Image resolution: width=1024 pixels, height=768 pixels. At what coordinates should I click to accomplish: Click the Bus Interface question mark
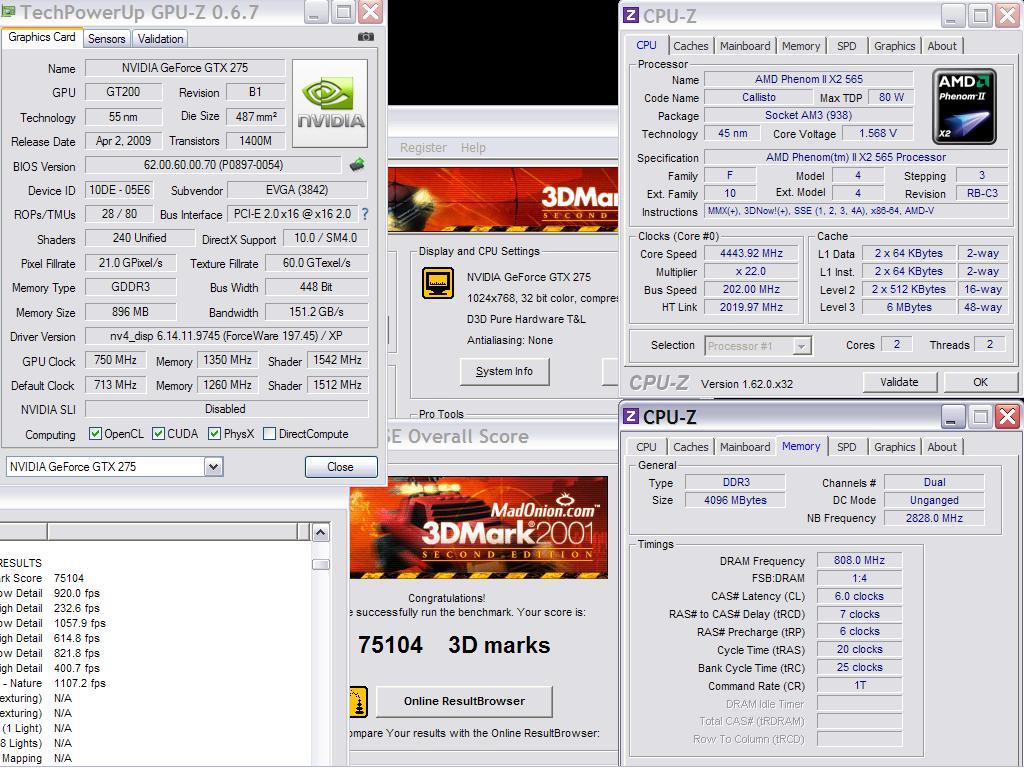pos(365,214)
